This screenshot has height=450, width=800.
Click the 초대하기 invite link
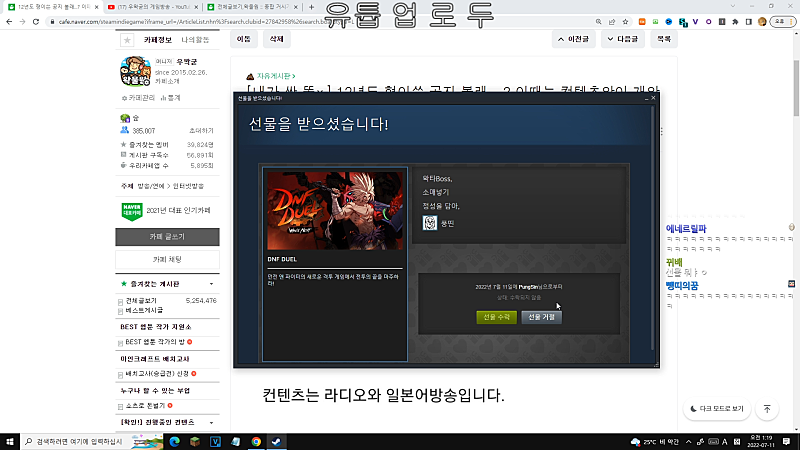(x=202, y=131)
